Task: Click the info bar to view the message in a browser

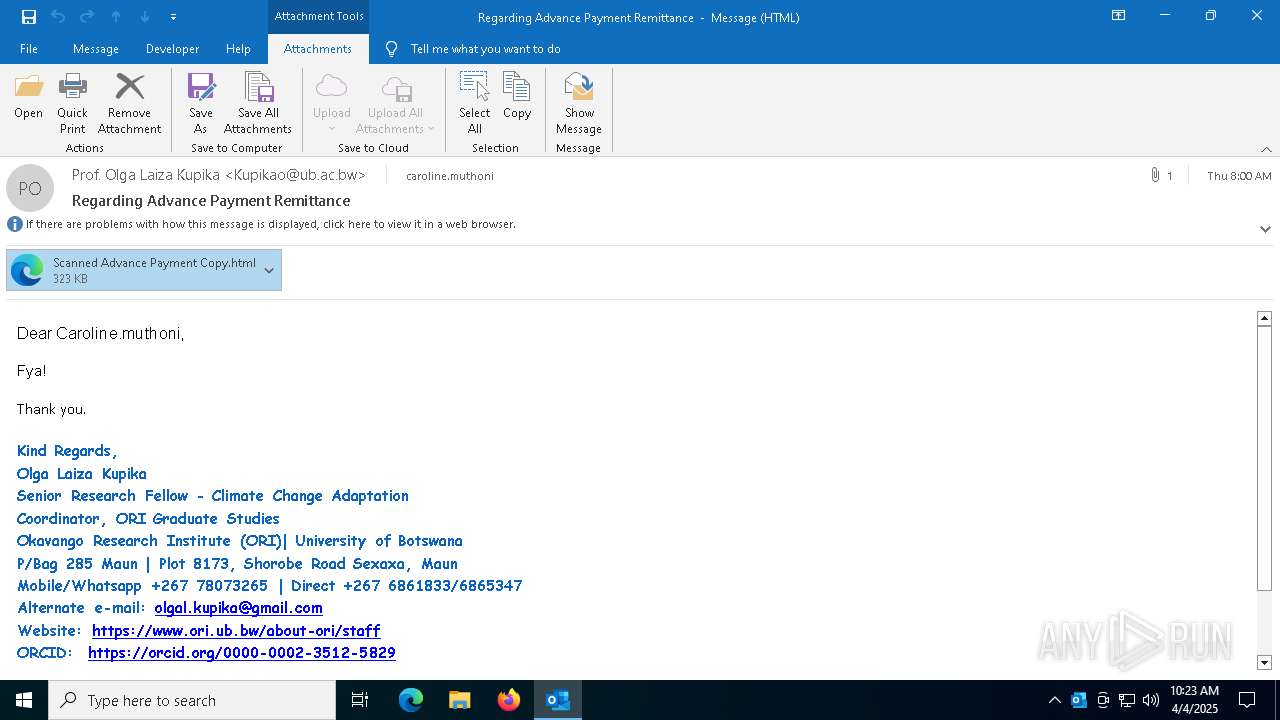Action: tap(270, 224)
